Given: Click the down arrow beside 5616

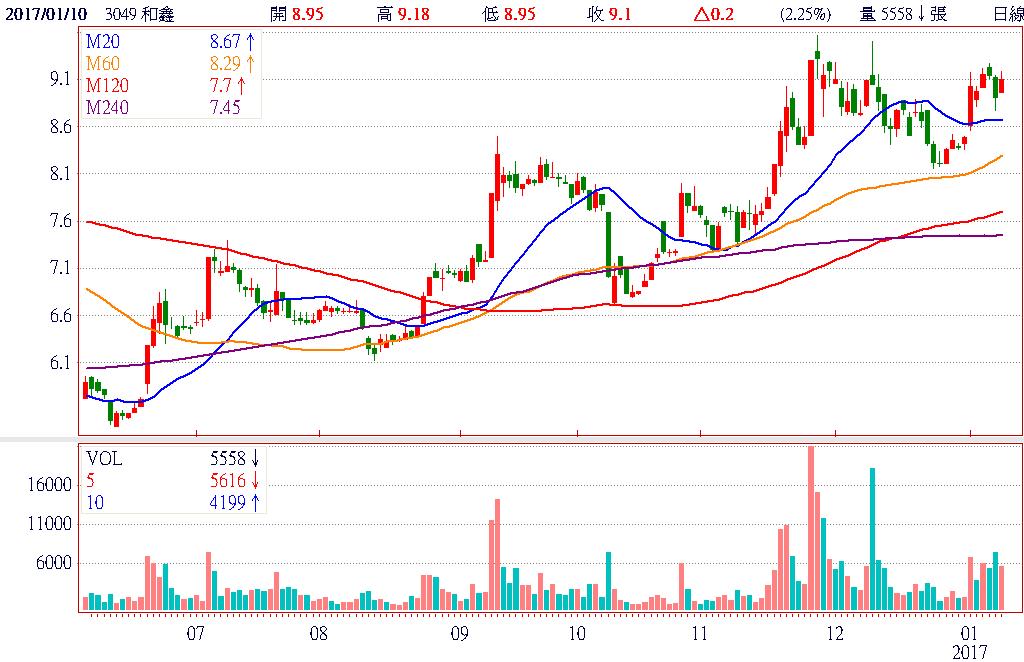Looking at the screenshot, I should coord(255,480).
